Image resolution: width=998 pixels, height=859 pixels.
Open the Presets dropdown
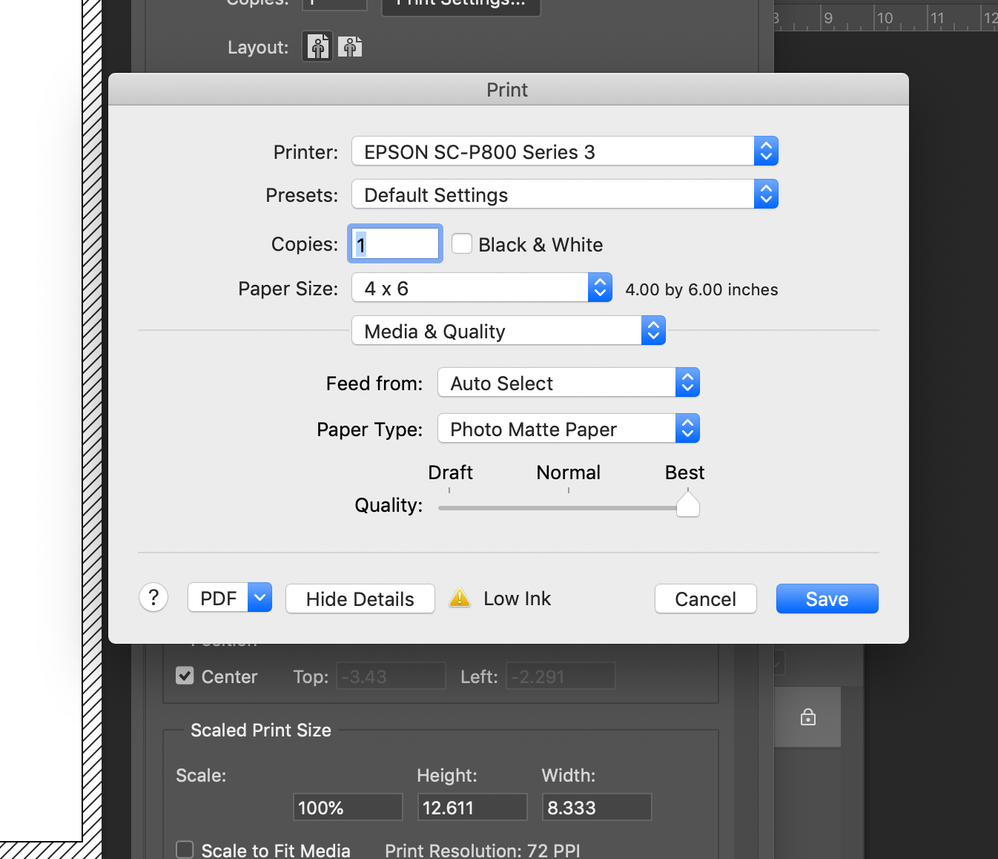[x=565, y=194]
